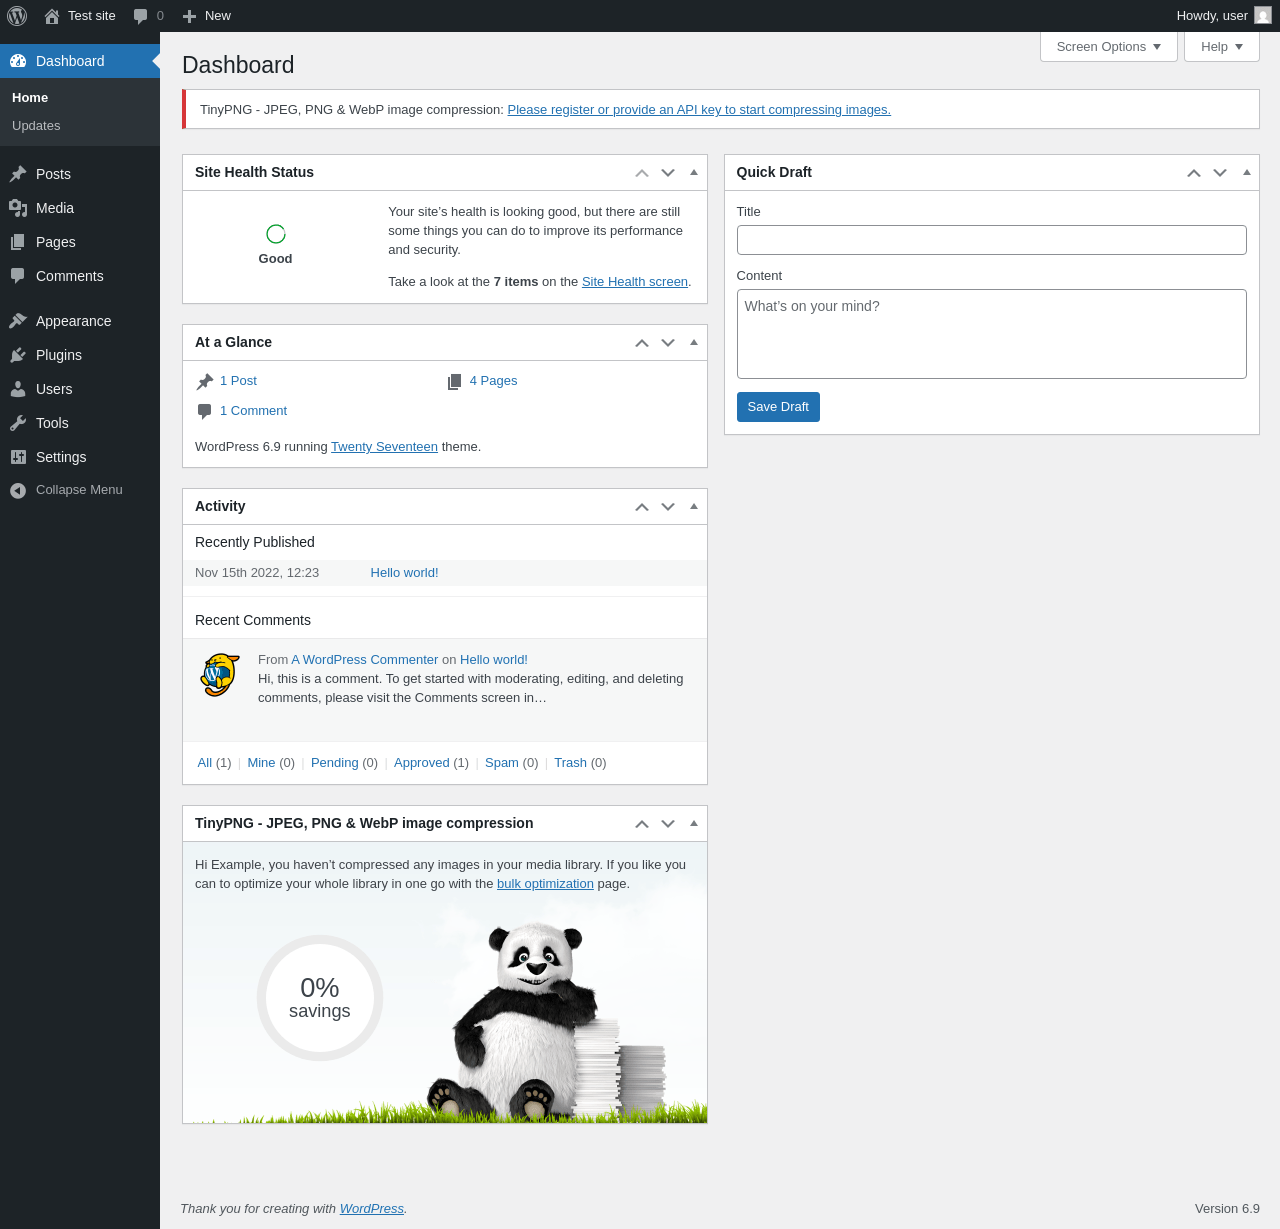This screenshot has width=1280, height=1229.
Task: Click the Pages icon in sidebar
Action: pyautogui.click(x=18, y=242)
